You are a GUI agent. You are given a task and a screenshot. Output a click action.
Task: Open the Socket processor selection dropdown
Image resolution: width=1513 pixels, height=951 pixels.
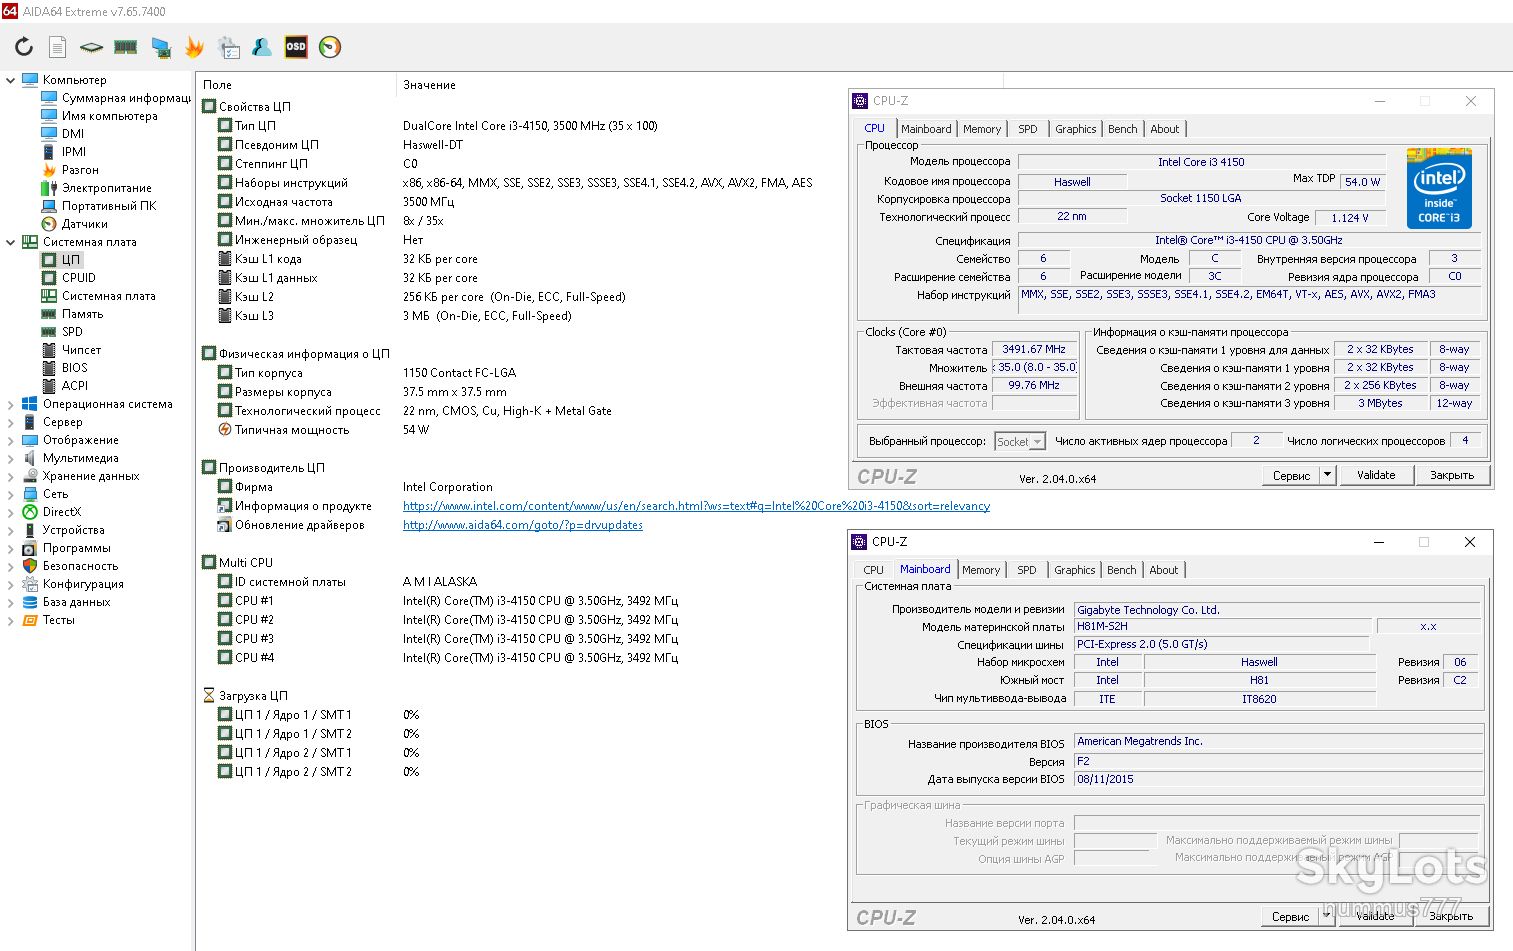click(x=1020, y=441)
